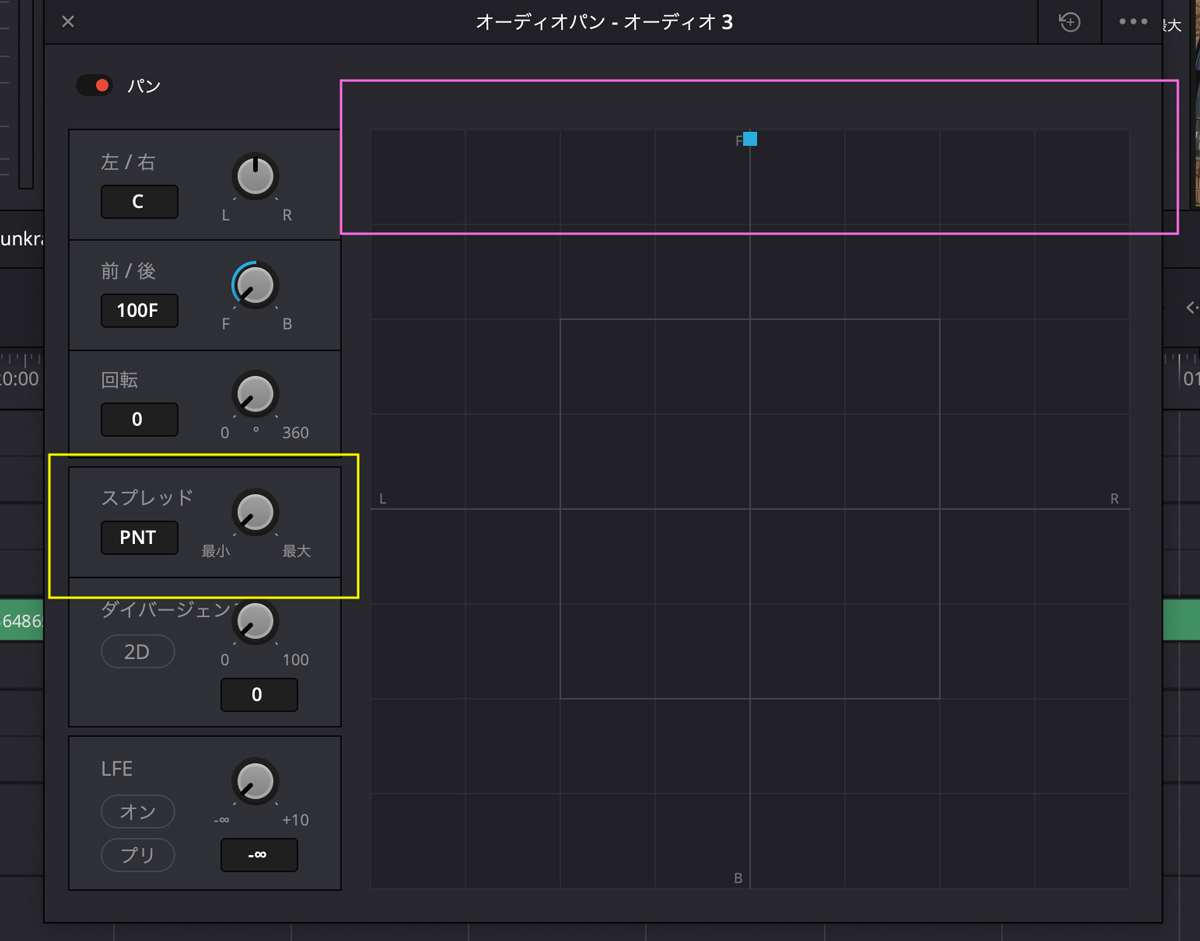1200x941 pixels.
Task: Click the 回転 rotation knob
Action: pyautogui.click(x=256, y=395)
